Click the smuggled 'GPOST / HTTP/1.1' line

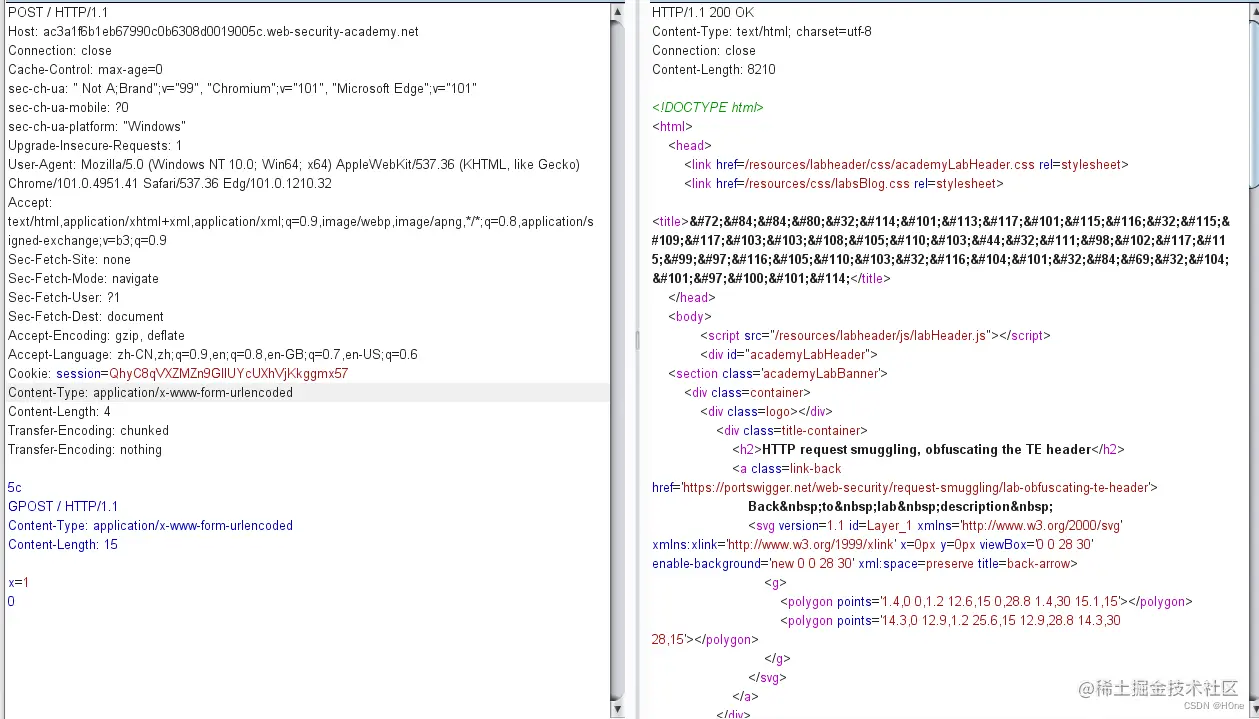(63, 506)
